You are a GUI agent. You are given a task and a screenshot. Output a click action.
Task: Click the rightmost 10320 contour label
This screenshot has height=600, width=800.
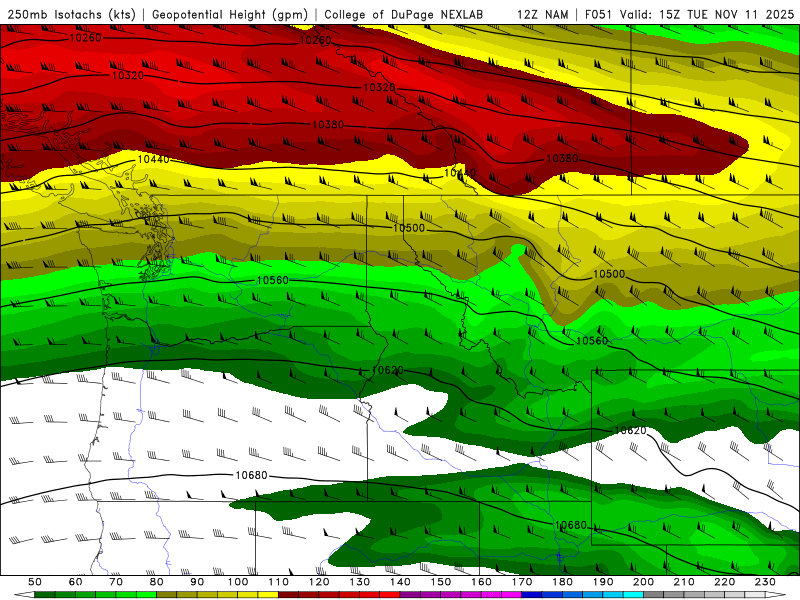[x=379, y=88]
